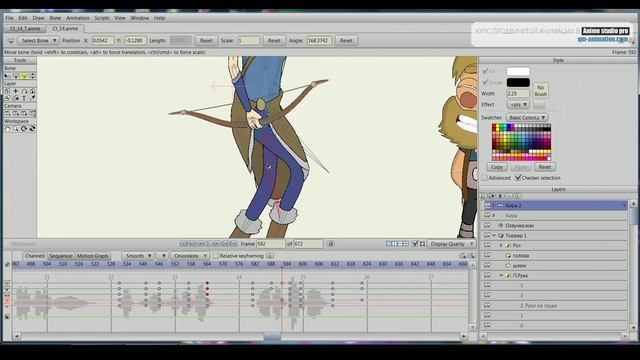Click the New Layer icon in Layers panel
The width and height of the screenshot is (640, 360).
click(x=484, y=196)
